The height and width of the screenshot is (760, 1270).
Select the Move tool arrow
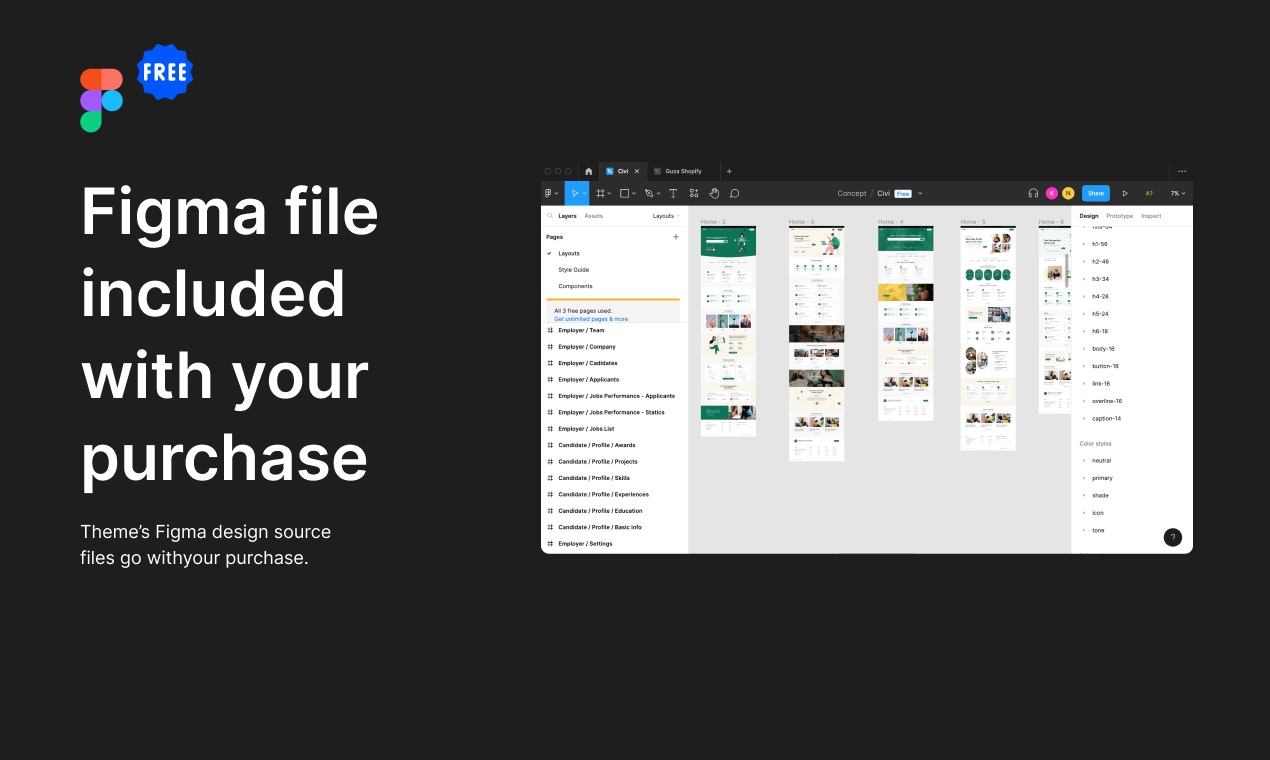pos(574,193)
